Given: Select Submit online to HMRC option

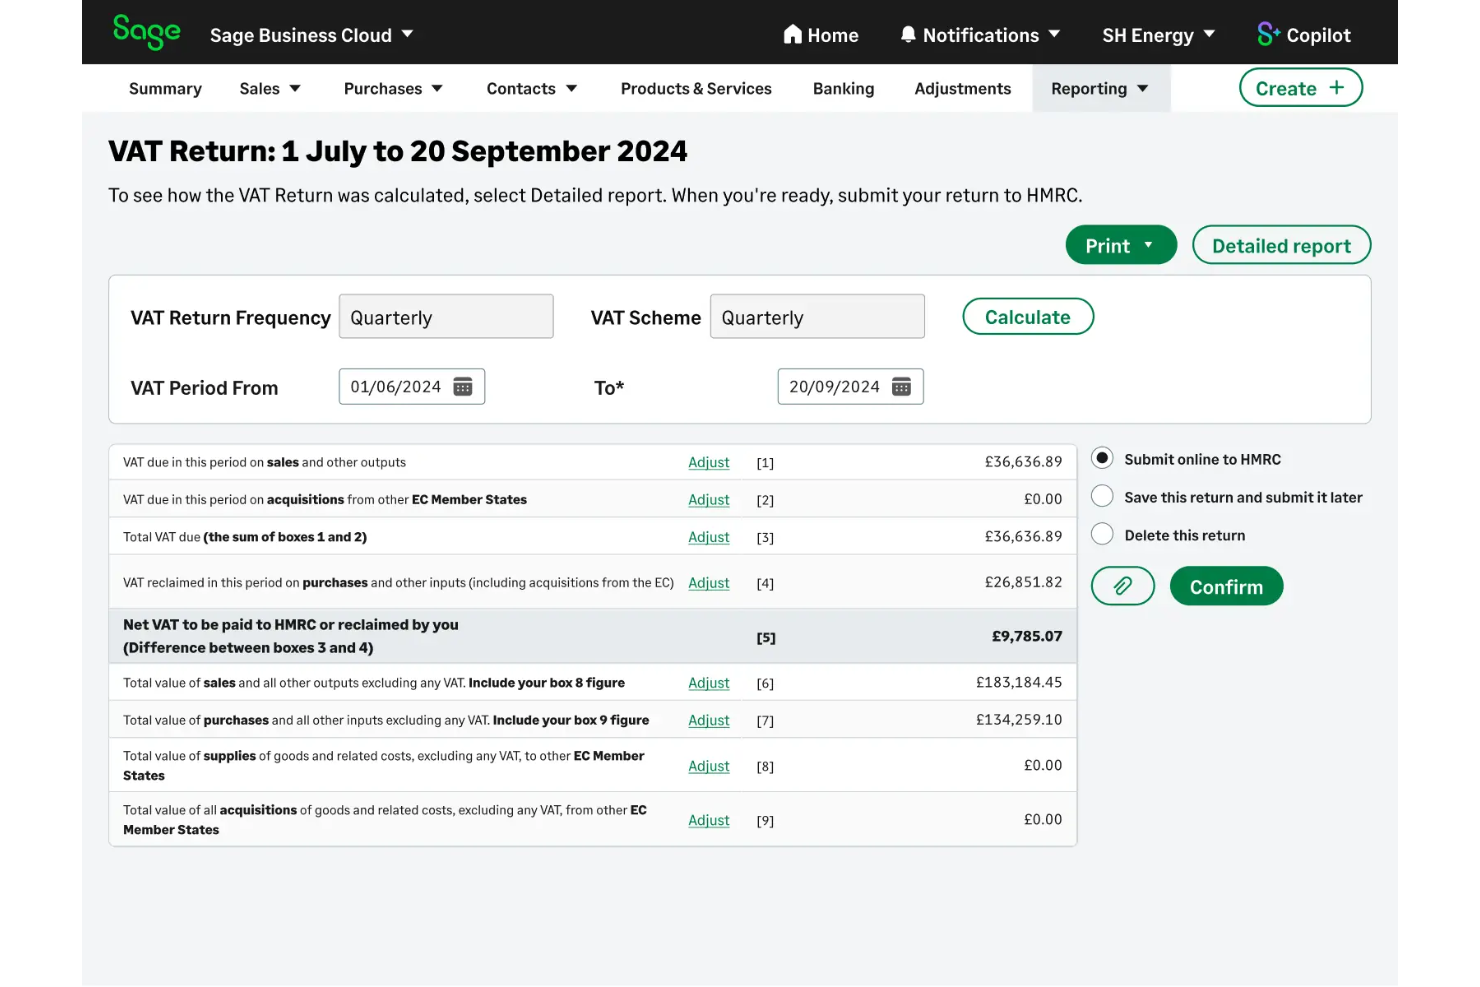Looking at the screenshot, I should tap(1102, 458).
